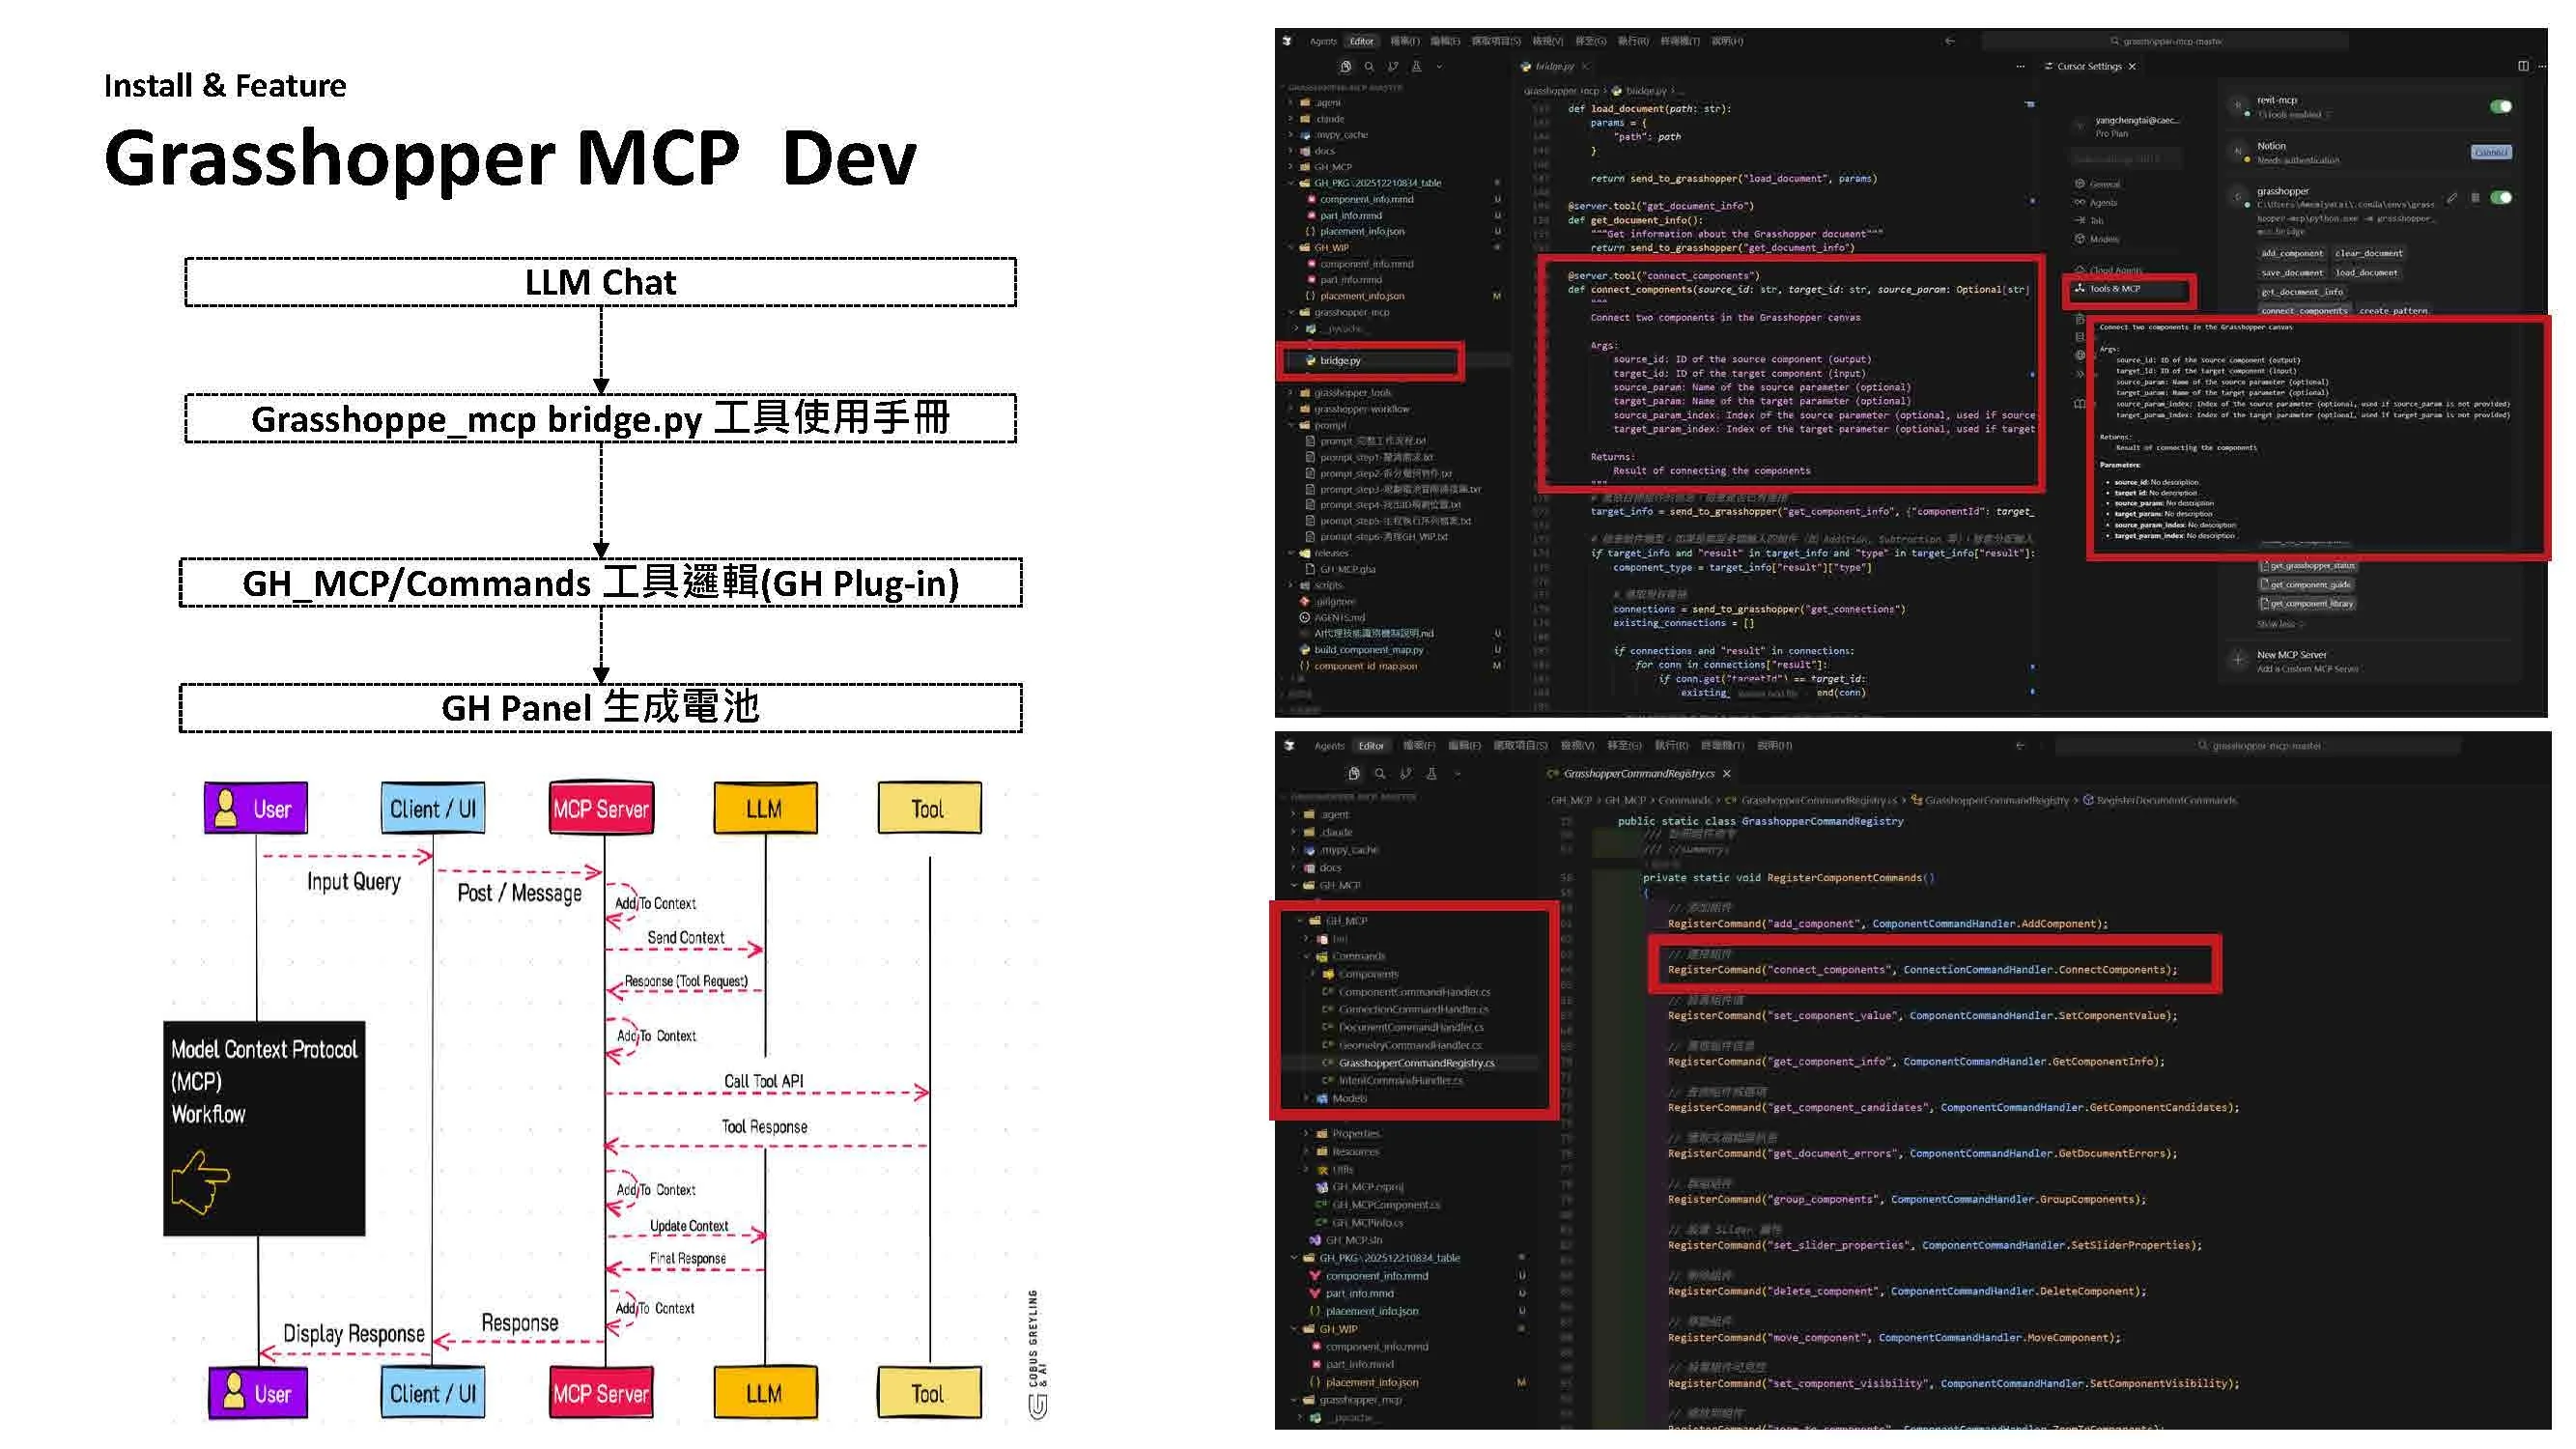Close the Cursor Settings tab

coord(2132,66)
